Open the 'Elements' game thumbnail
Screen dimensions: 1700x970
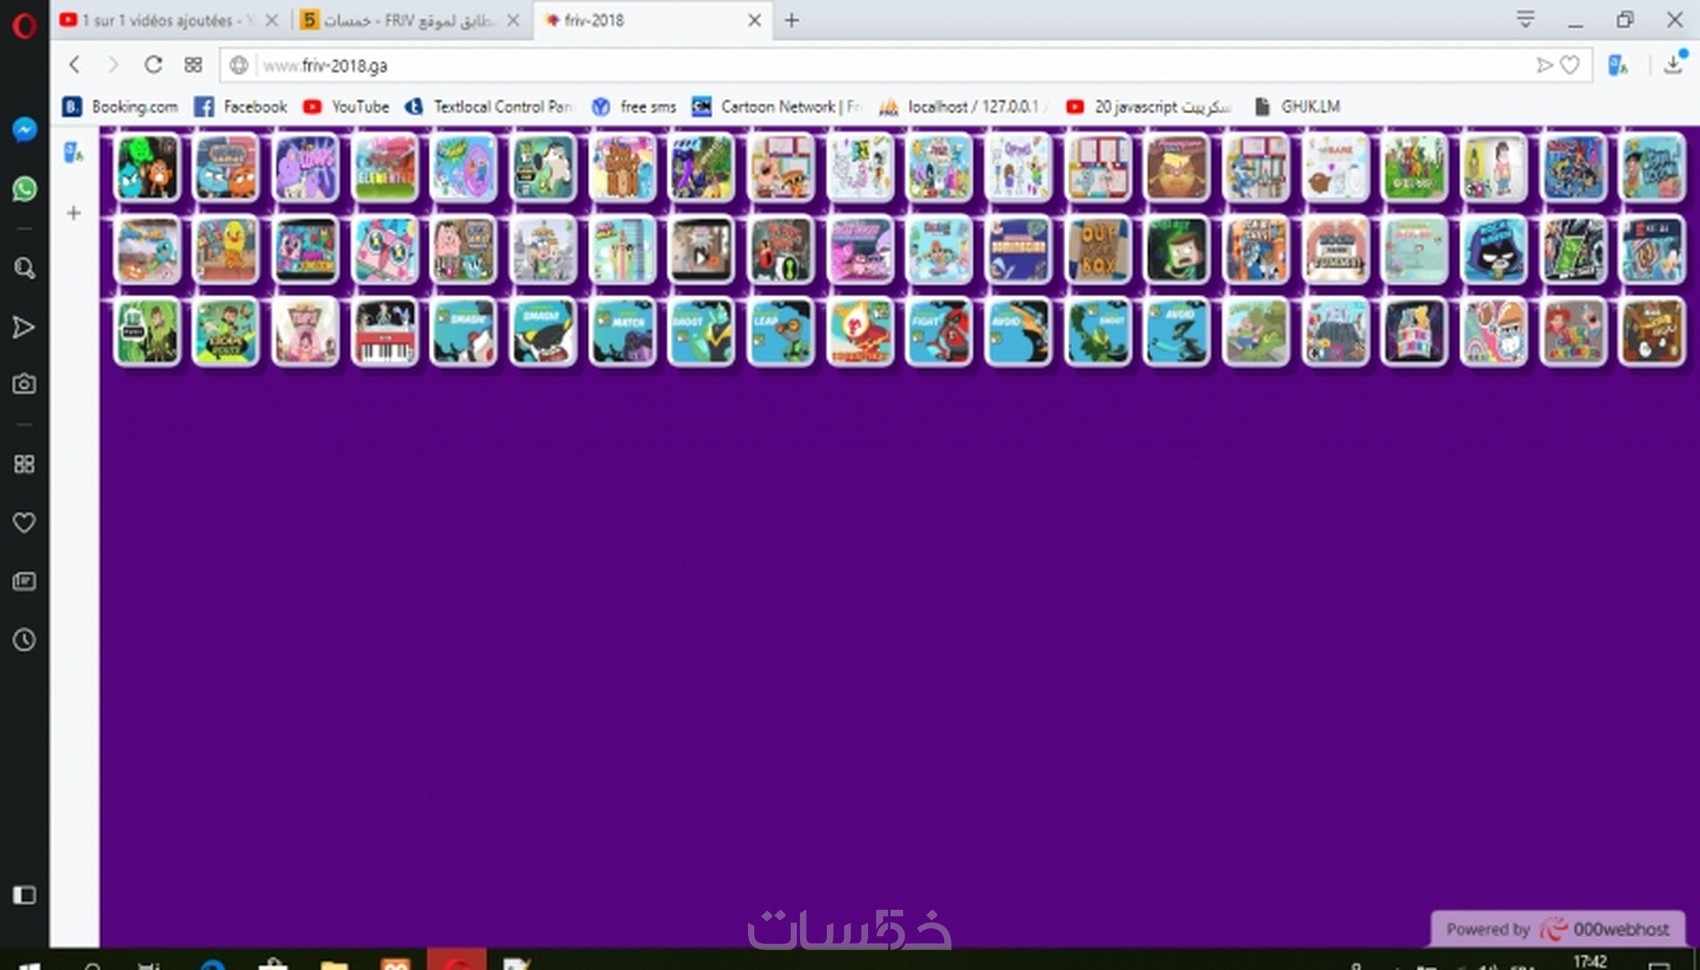[385, 168]
